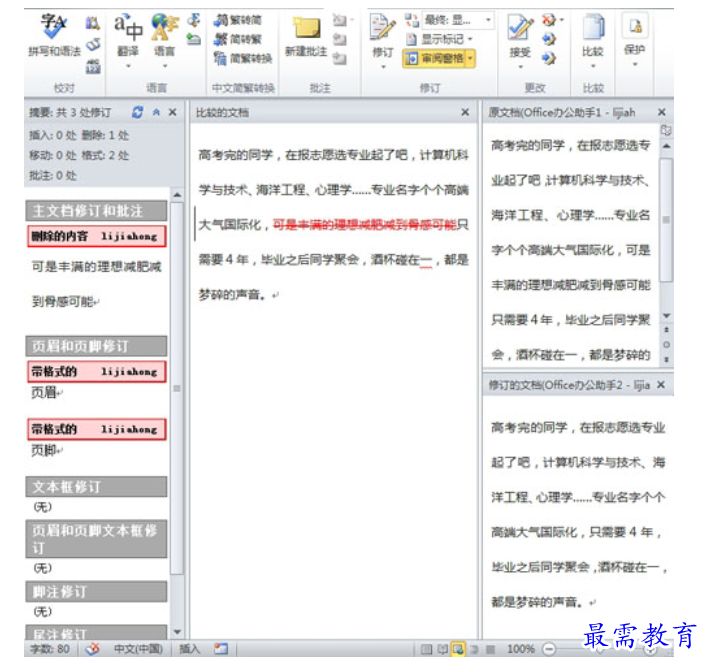Convert text with 简转繁
Image resolution: width=705 pixels, height=667 pixels.
[x=238, y=40]
